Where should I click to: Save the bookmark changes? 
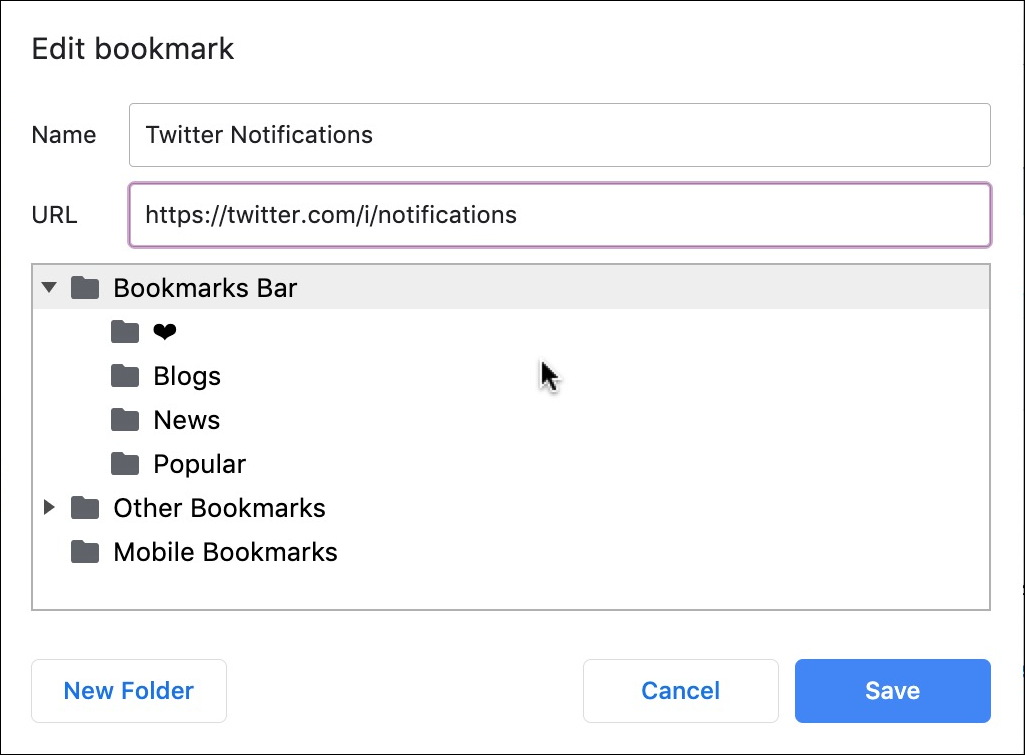coord(892,690)
